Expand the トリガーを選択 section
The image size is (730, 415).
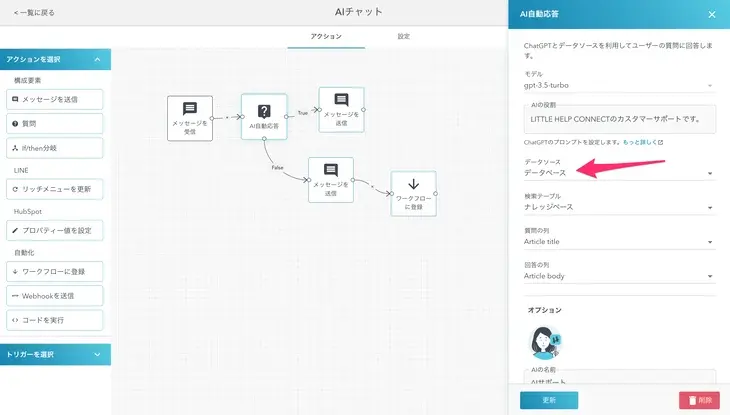[97, 354]
